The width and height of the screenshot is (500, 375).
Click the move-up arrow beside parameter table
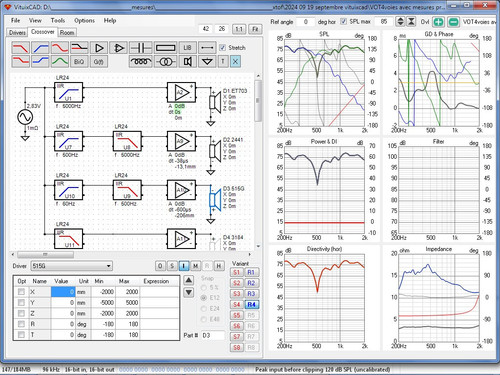click(189, 280)
